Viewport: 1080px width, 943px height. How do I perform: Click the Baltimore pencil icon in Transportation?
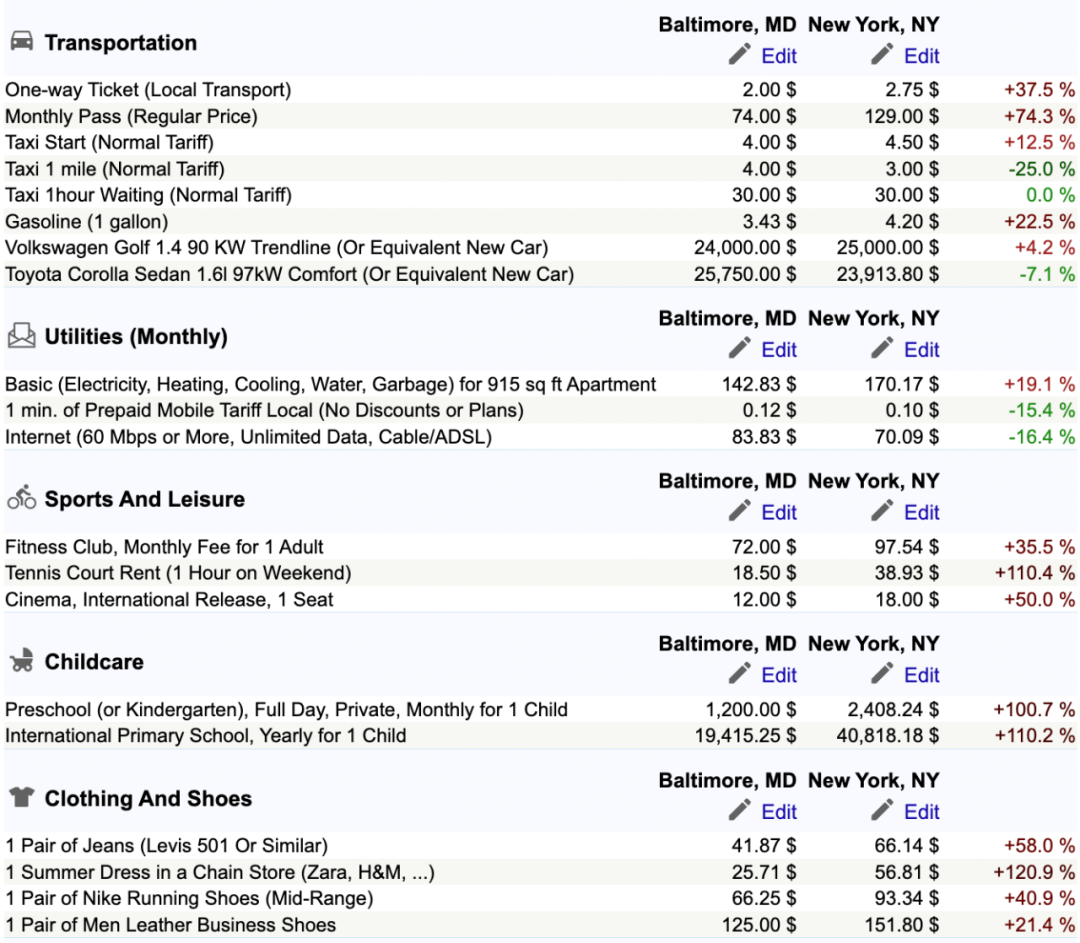[x=740, y=54]
